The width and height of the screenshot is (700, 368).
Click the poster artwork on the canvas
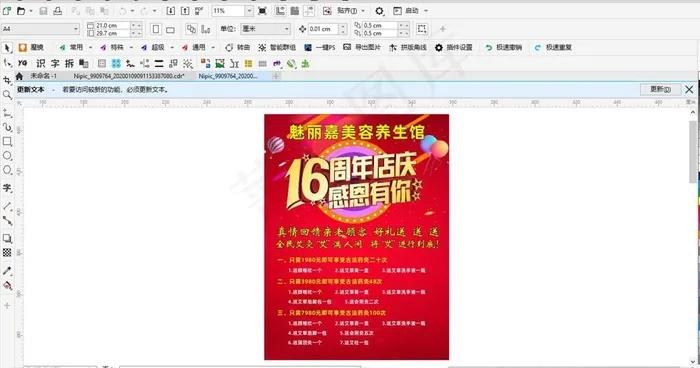[x=356, y=237]
